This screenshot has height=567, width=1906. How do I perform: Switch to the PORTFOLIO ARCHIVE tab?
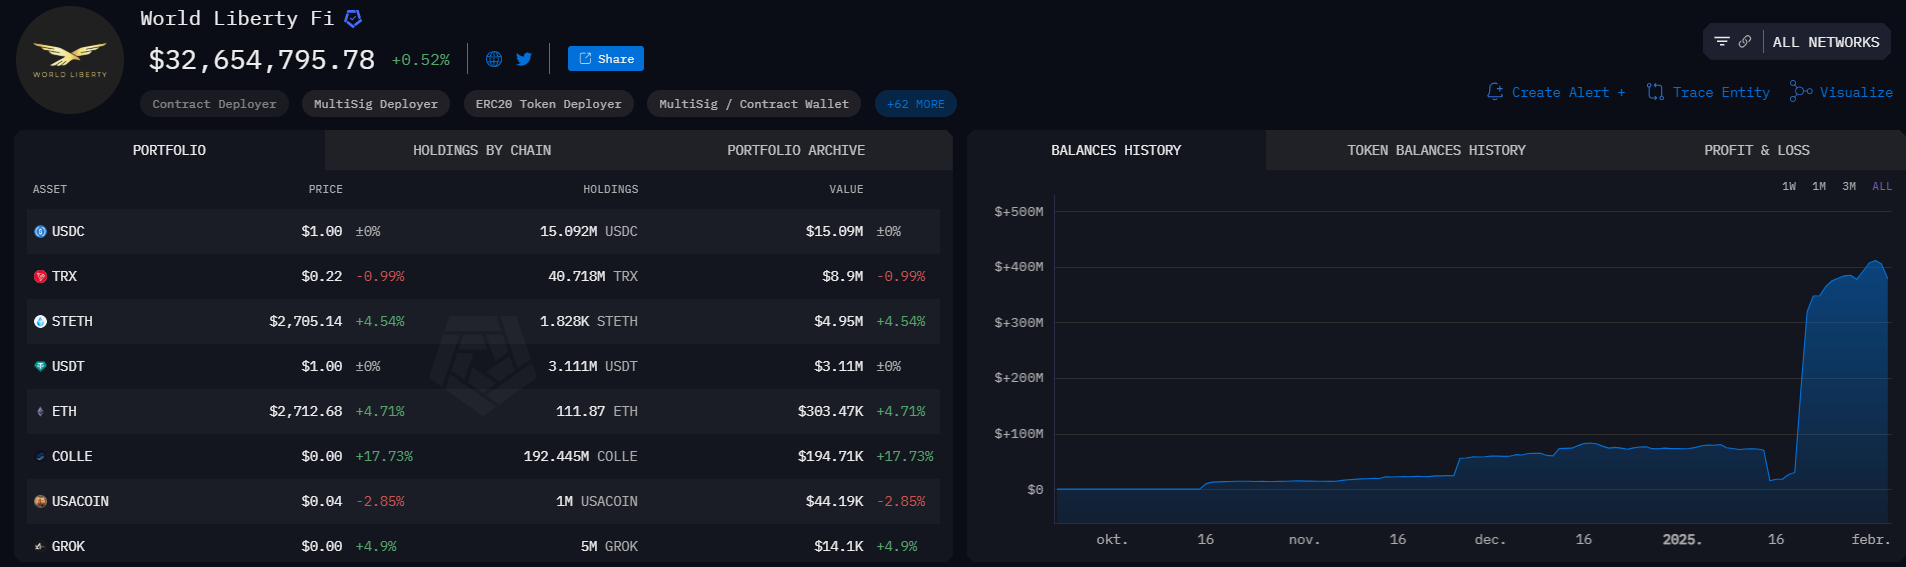coord(796,150)
